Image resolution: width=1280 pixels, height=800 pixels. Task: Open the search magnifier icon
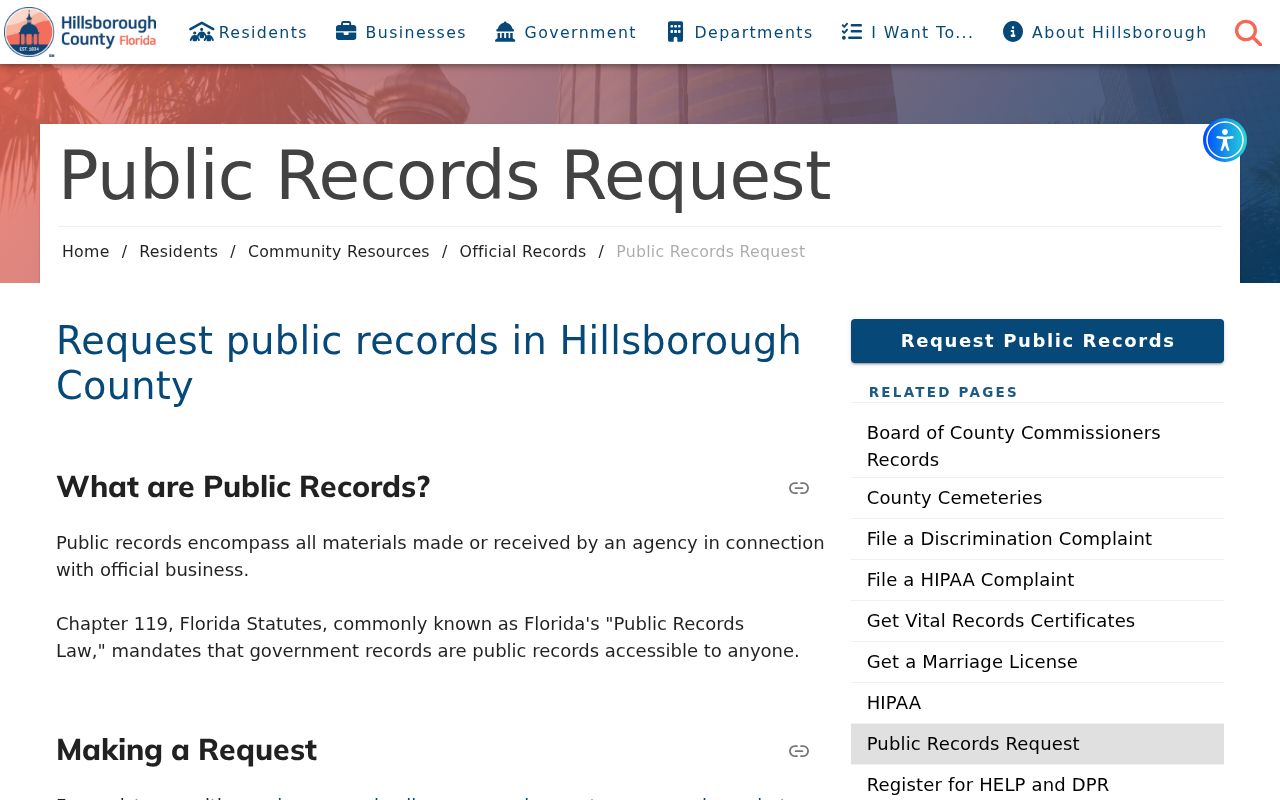click(x=1248, y=33)
